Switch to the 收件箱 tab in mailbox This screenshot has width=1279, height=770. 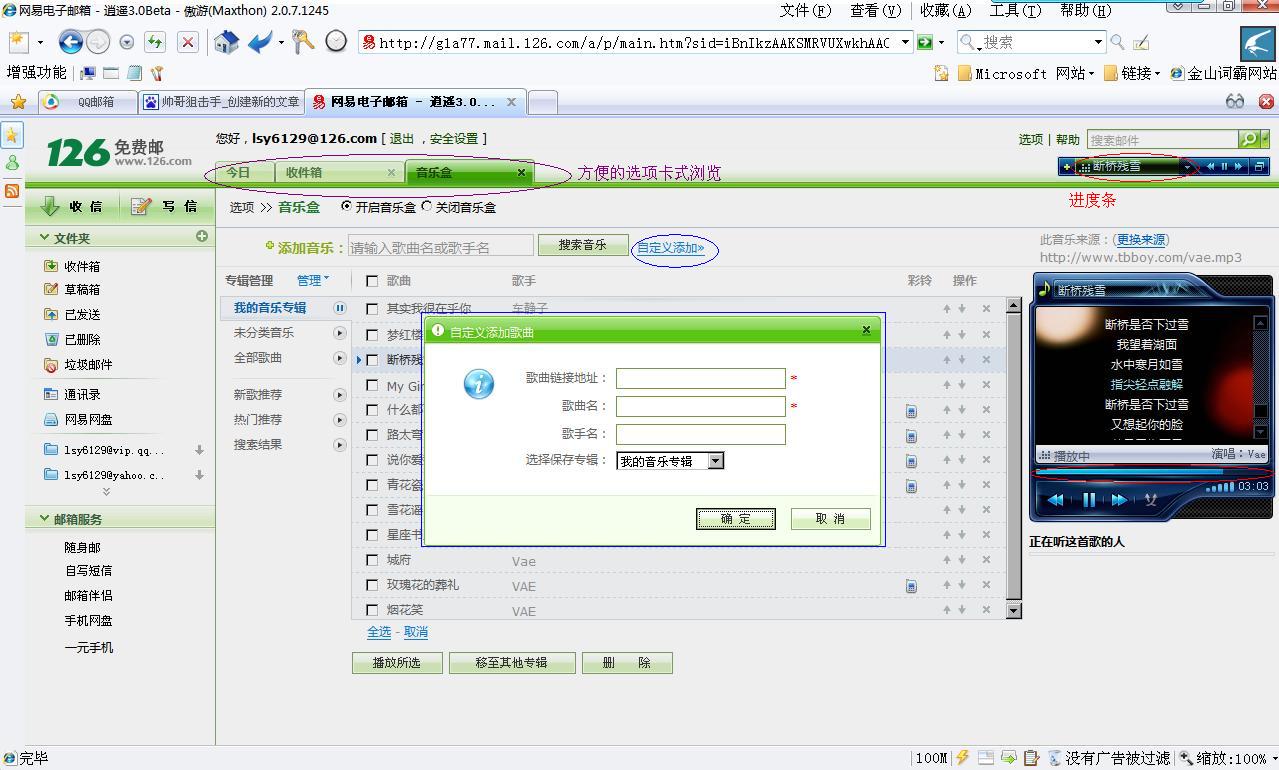pos(339,172)
